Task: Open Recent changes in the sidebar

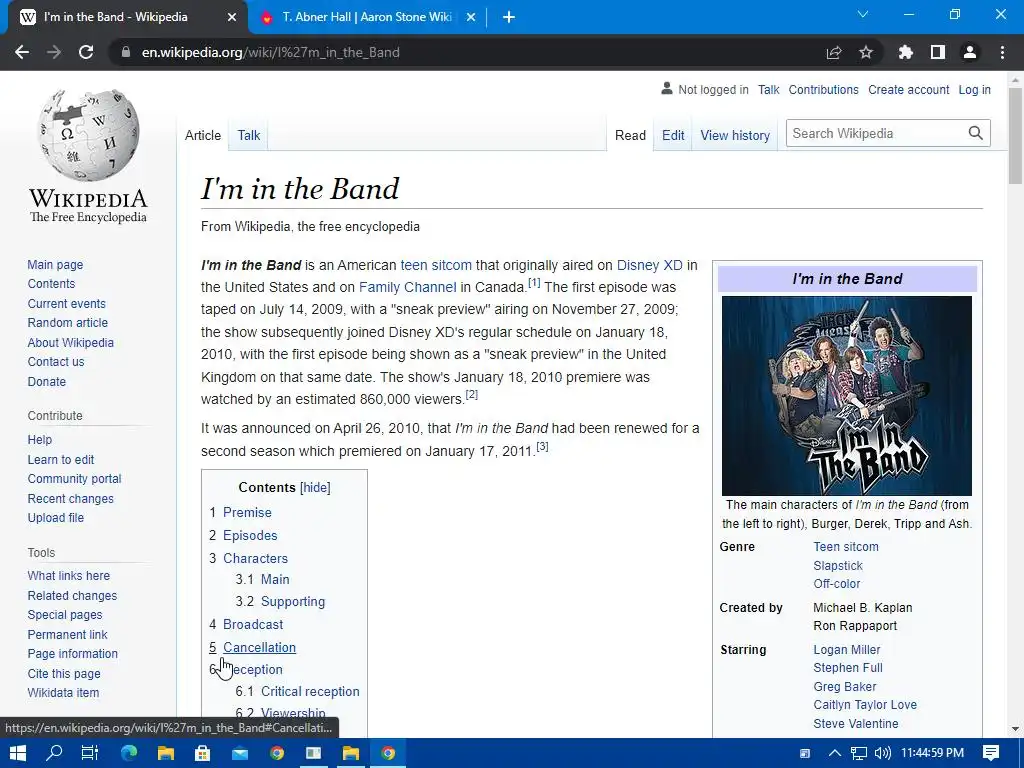Action: pos(71,498)
